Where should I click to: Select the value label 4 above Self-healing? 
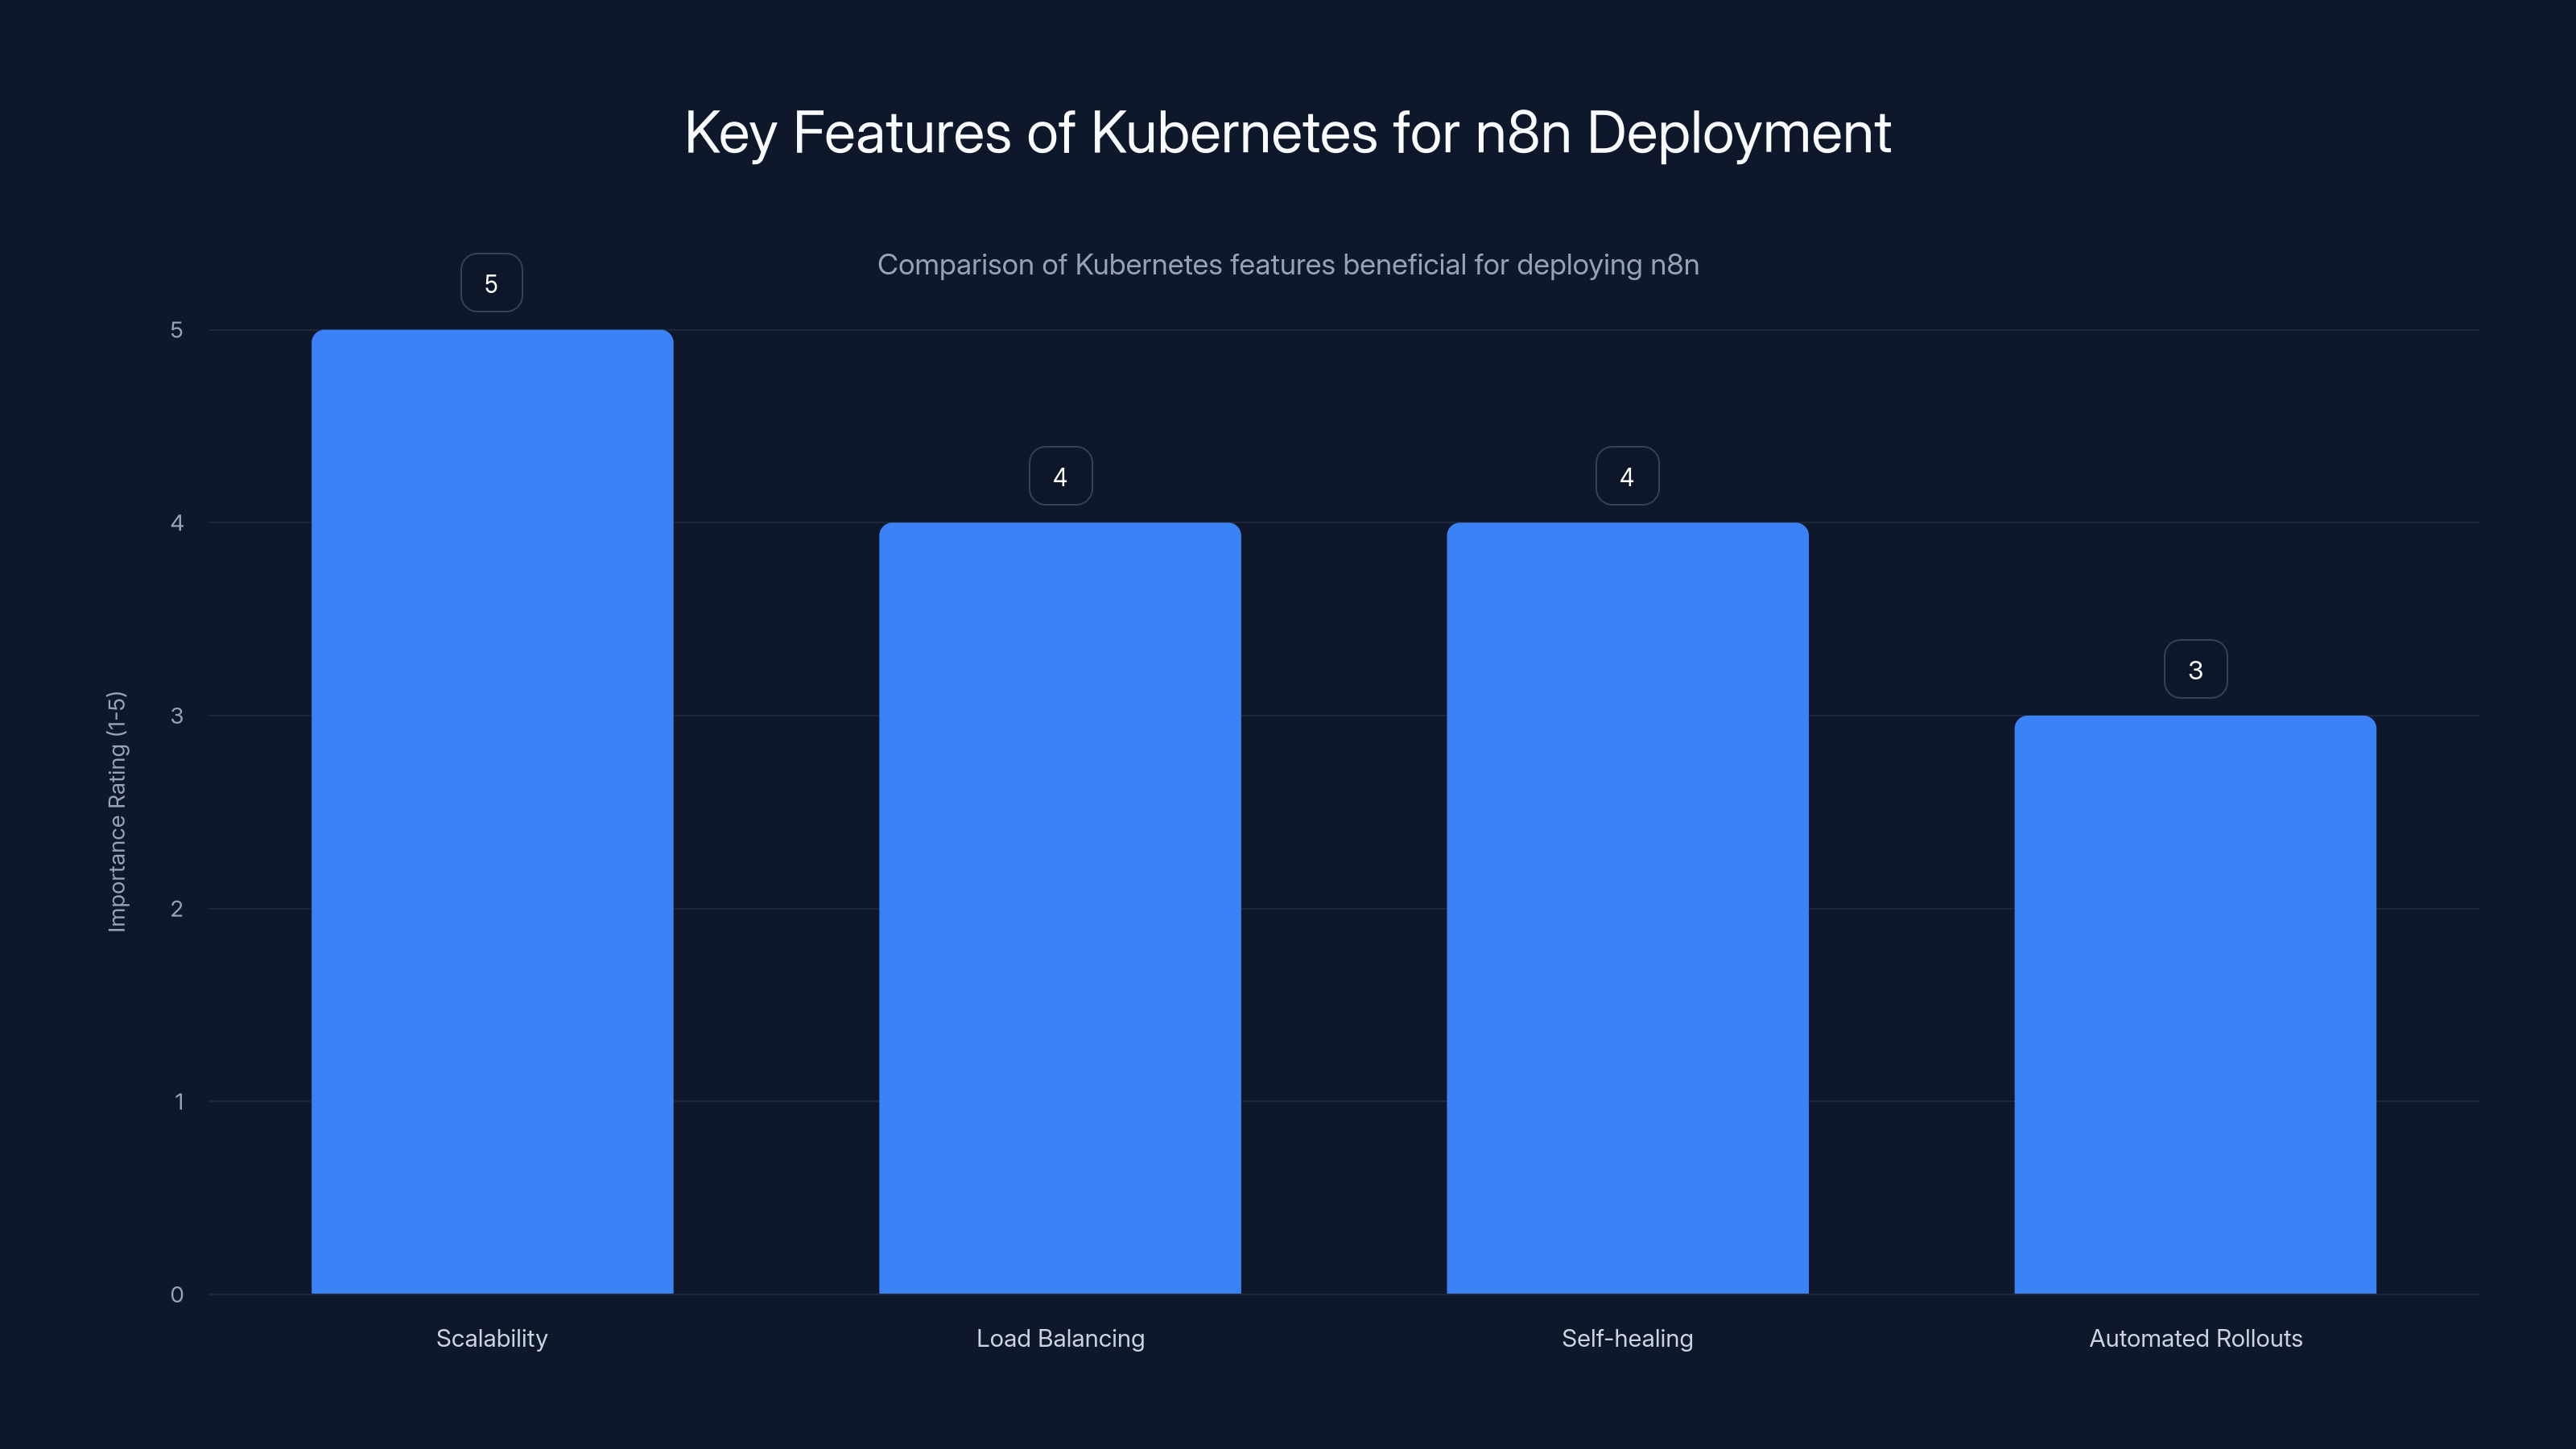click(x=1627, y=476)
